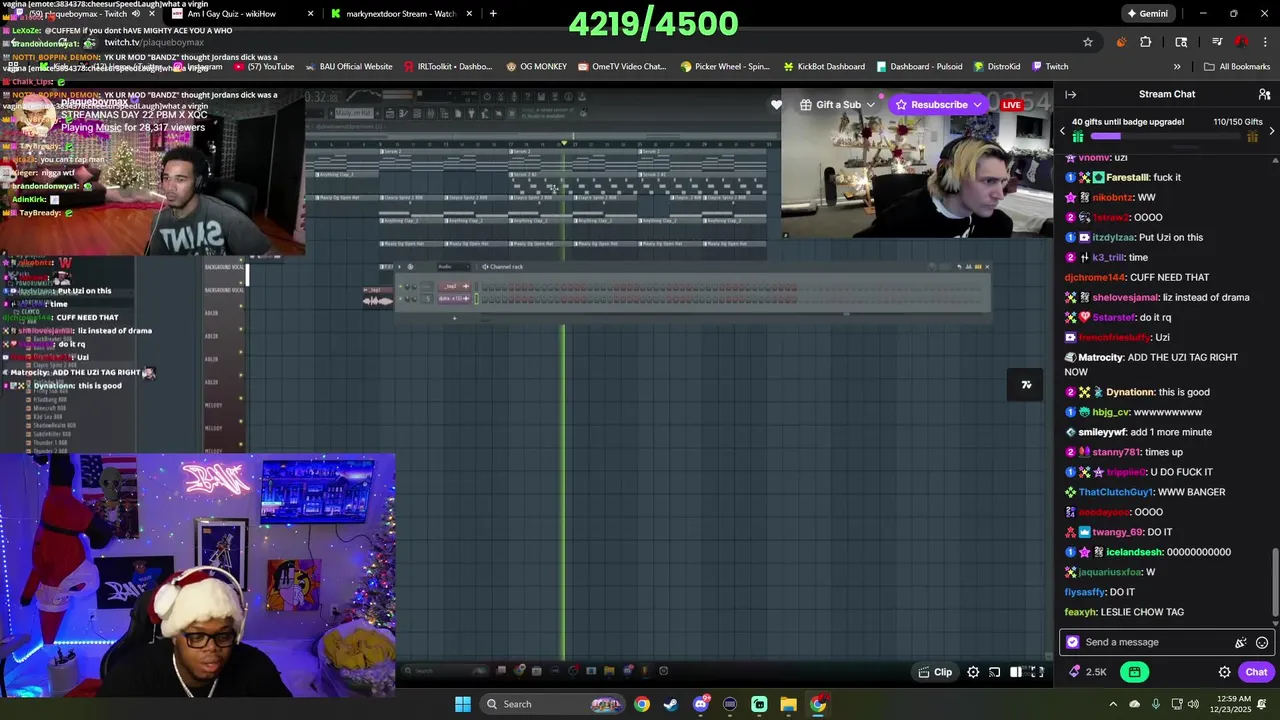Open the chat community users icon
This screenshot has height=720, width=1280.
1264,94
